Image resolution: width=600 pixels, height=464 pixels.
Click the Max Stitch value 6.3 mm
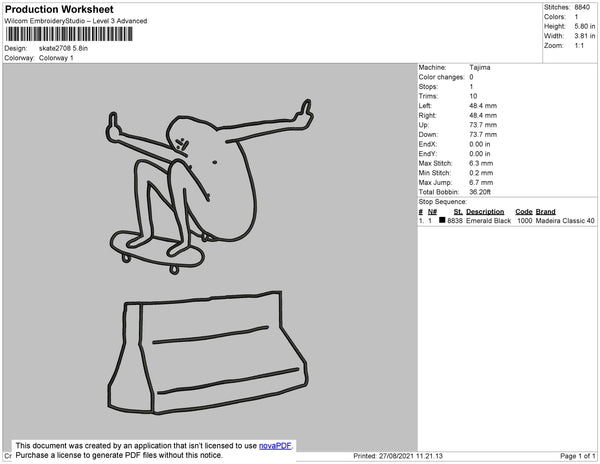click(481, 163)
